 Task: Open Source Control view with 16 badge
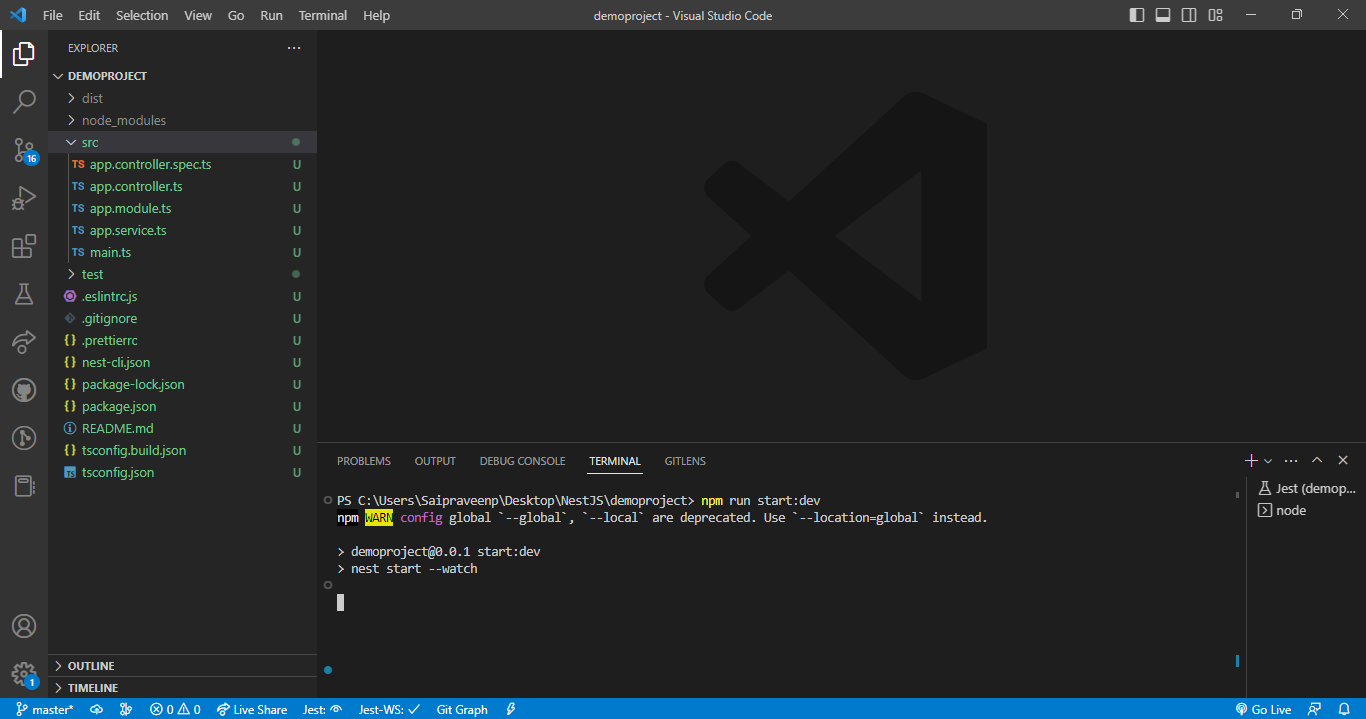(x=24, y=150)
